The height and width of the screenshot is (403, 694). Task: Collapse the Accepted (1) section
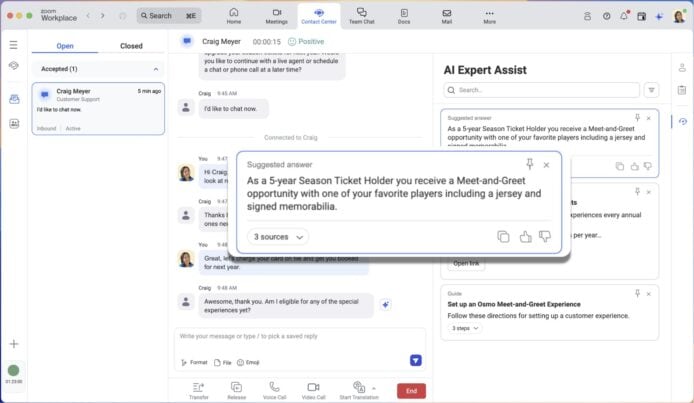point(155,68)
